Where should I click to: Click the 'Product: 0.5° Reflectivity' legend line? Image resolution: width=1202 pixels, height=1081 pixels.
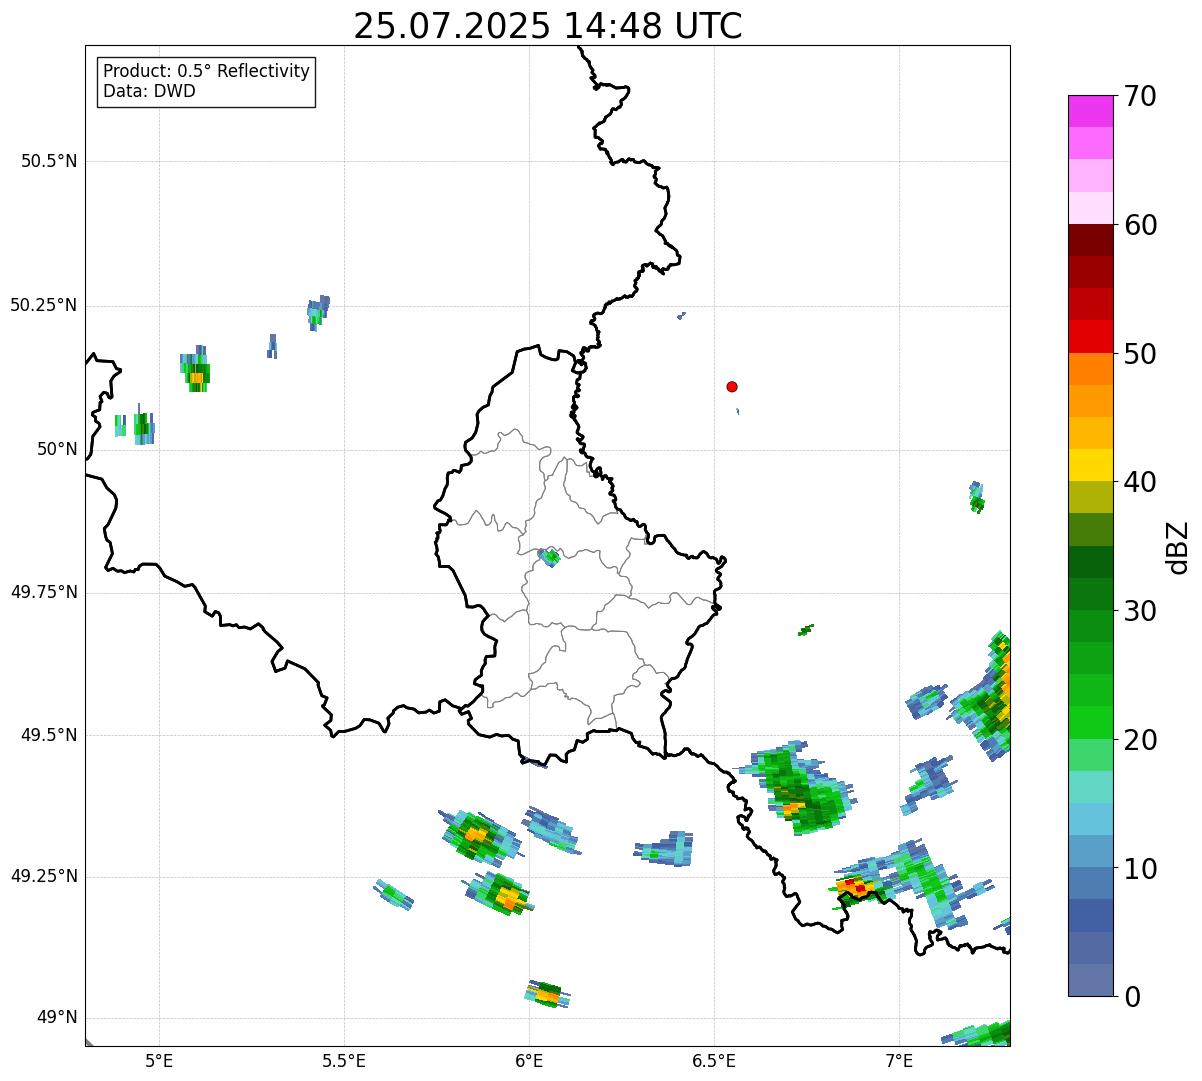(206, 72)
